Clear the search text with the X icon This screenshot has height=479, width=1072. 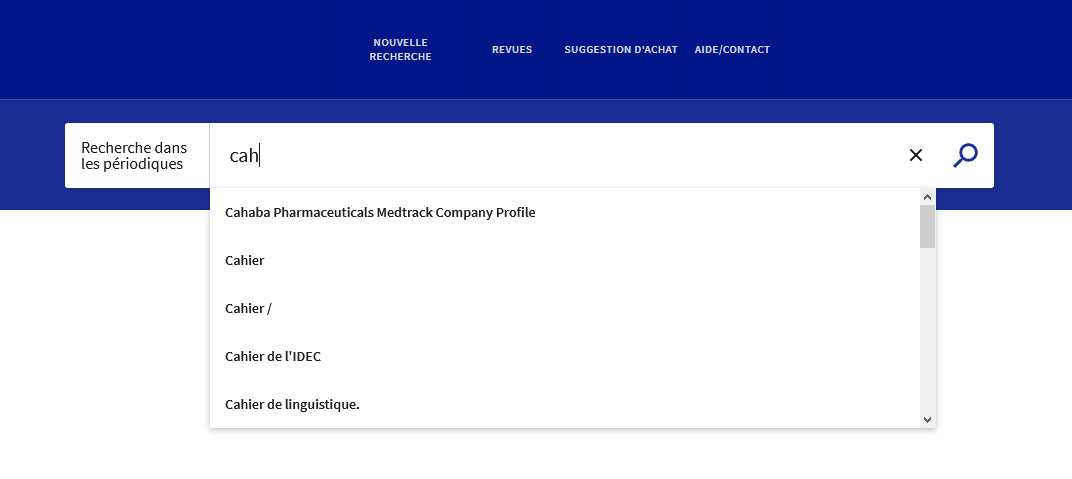pyautogui.click(x=915, y=155)
